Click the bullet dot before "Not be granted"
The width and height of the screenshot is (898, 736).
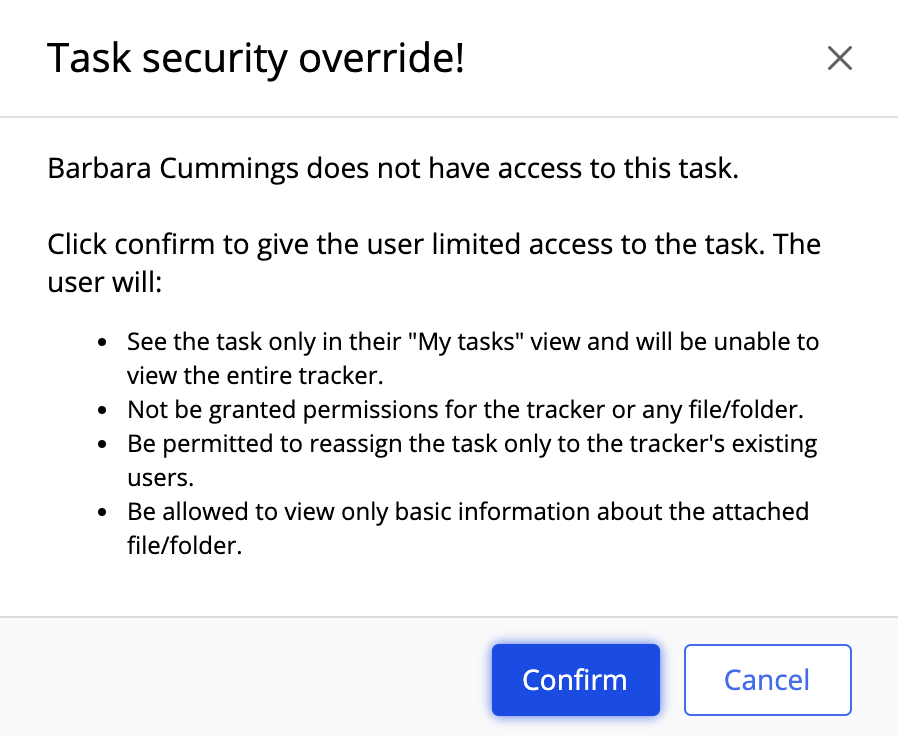click(102, 410)
